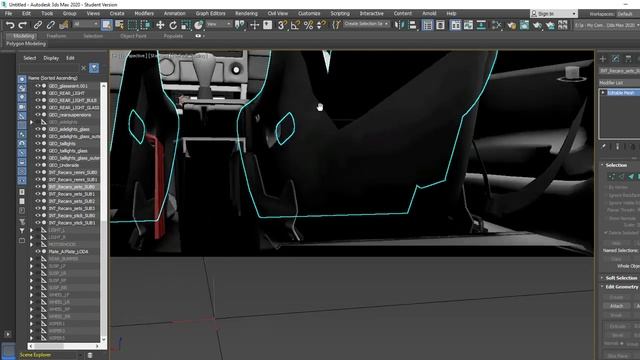Activate the Select and Link tool
The image size is (640, 360).
[x=38, y=25]
